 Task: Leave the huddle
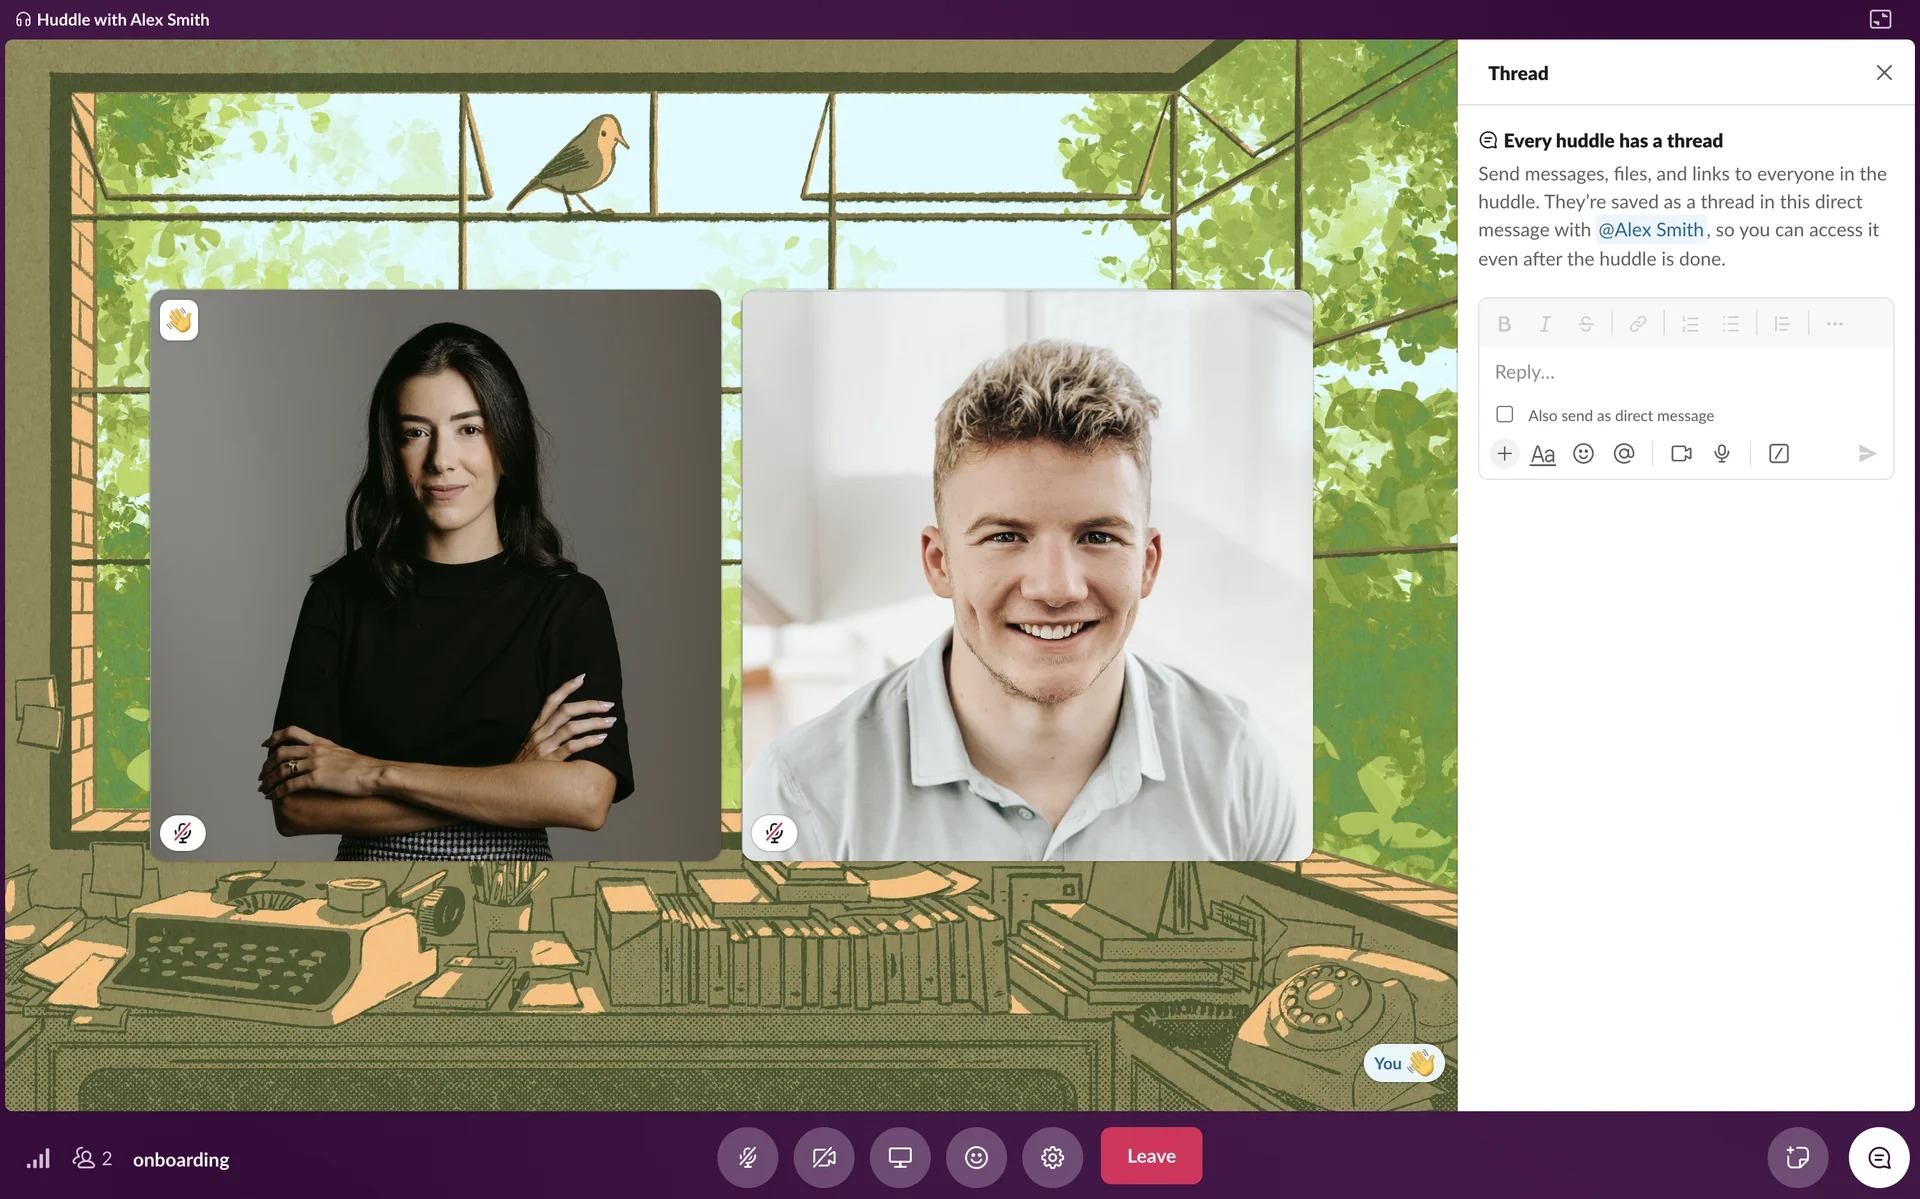(x=1151, y=1156)
